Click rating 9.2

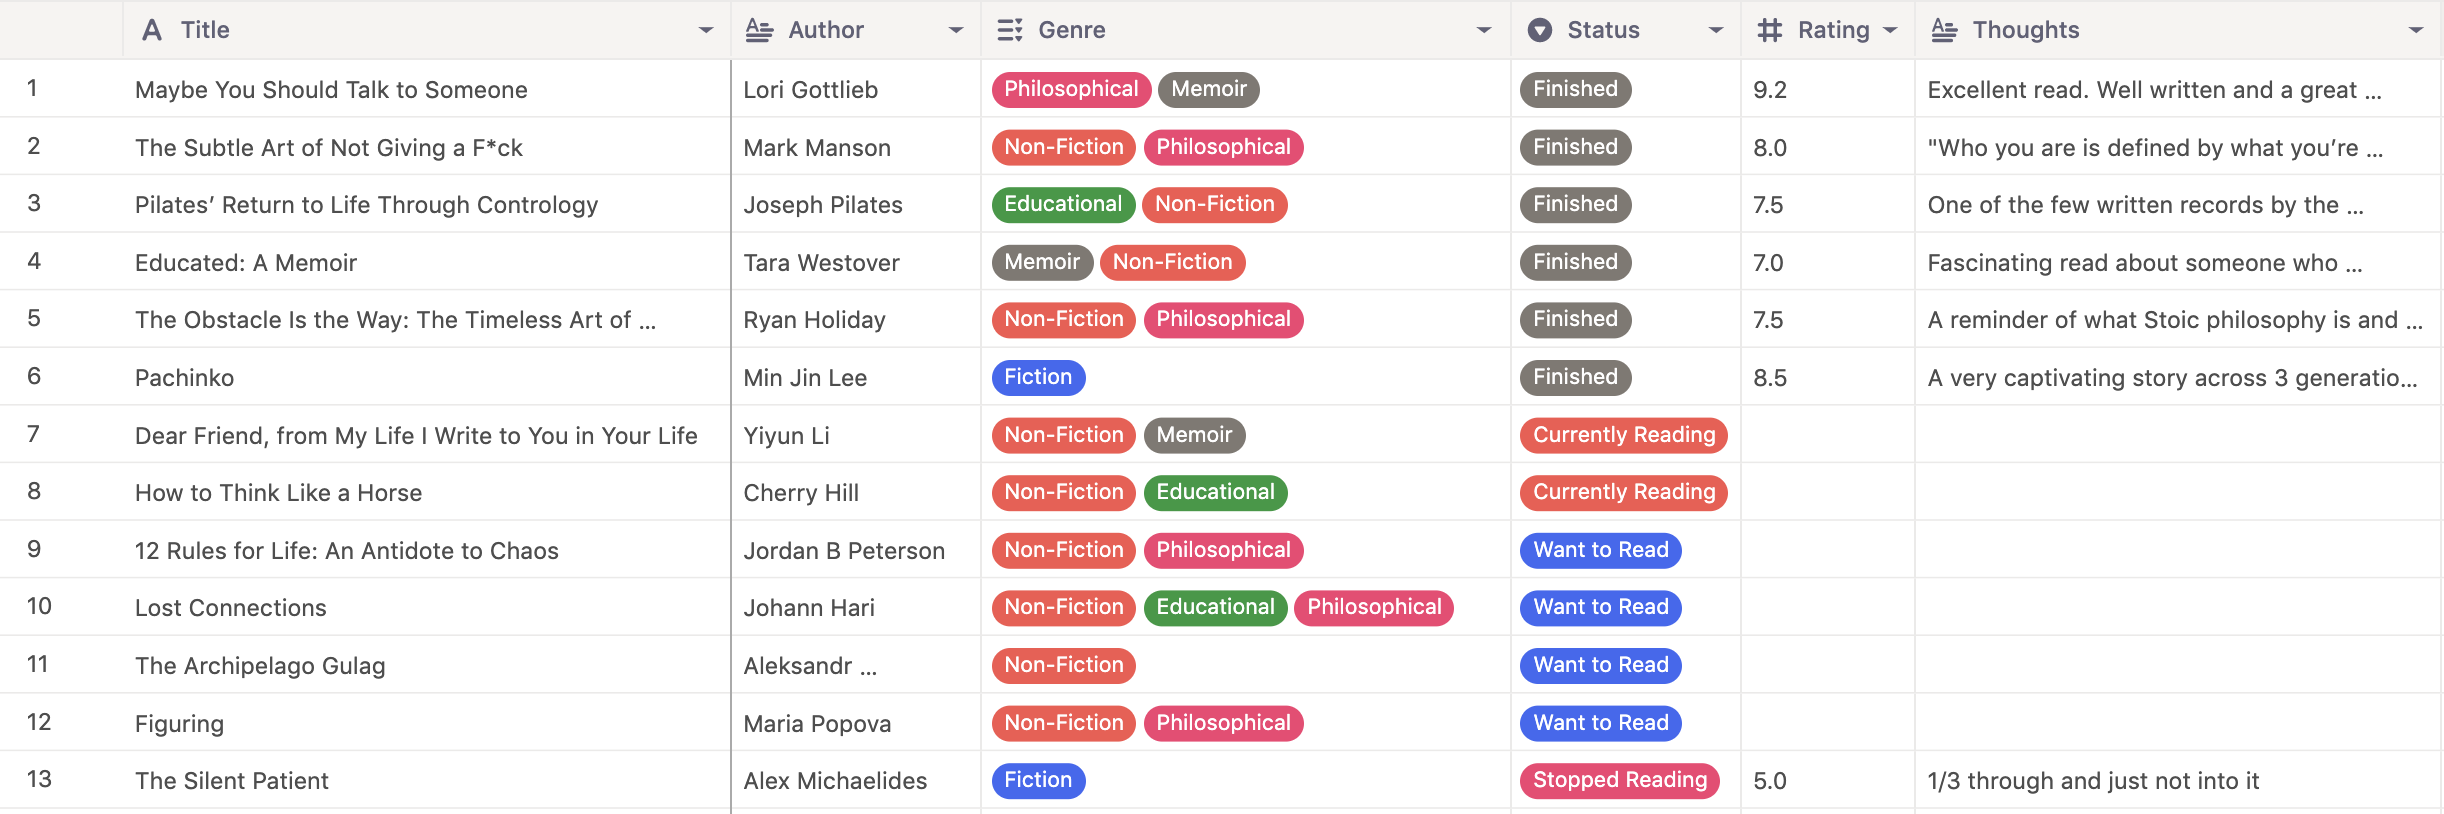[x=1770, y=90]
